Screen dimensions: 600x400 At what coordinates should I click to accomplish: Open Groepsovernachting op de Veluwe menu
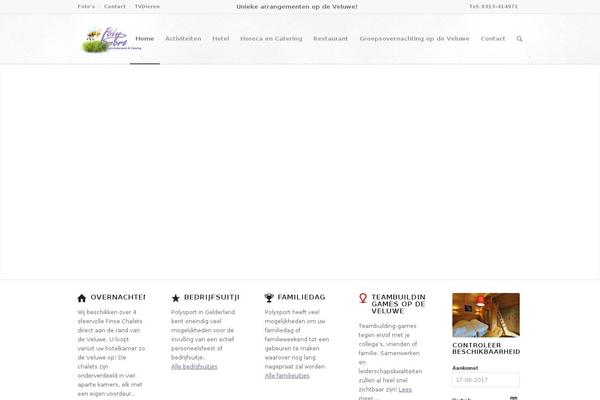(x=414, y=39)
